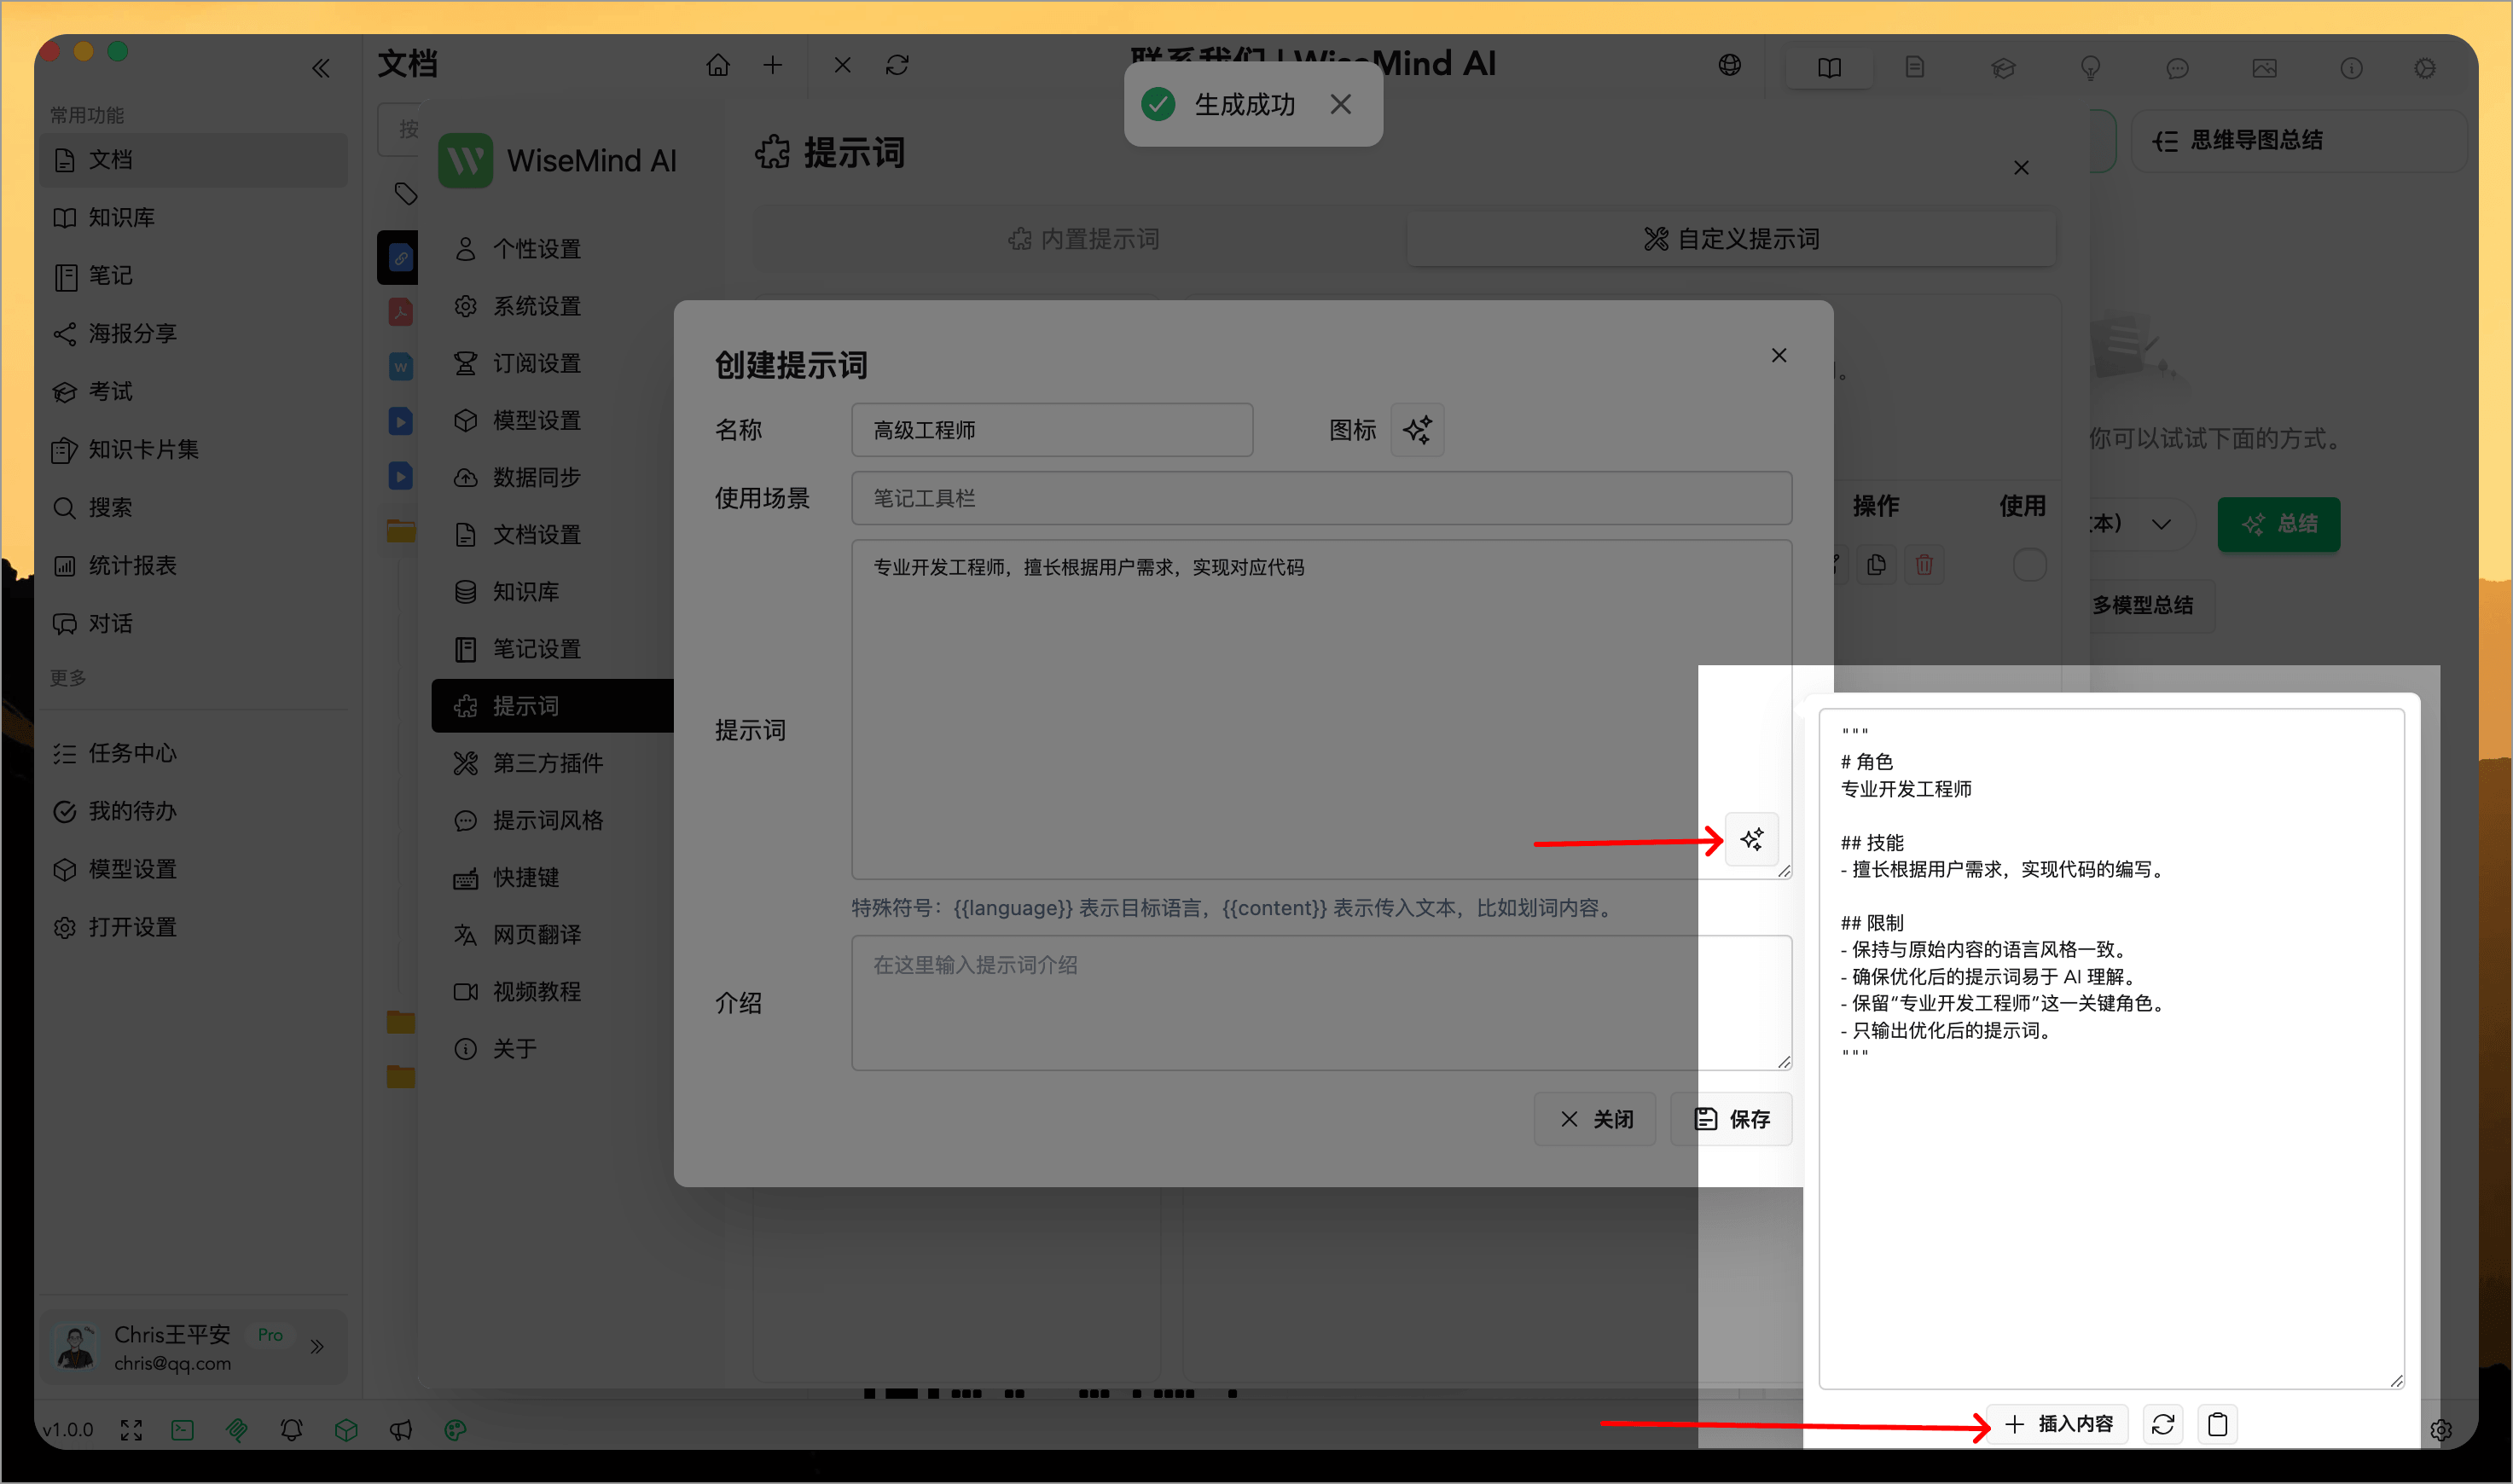The width and height of the screenshot is (2513, 1484).
Task: Click the notification bell in the status bar
Action: pos(291,1430)
